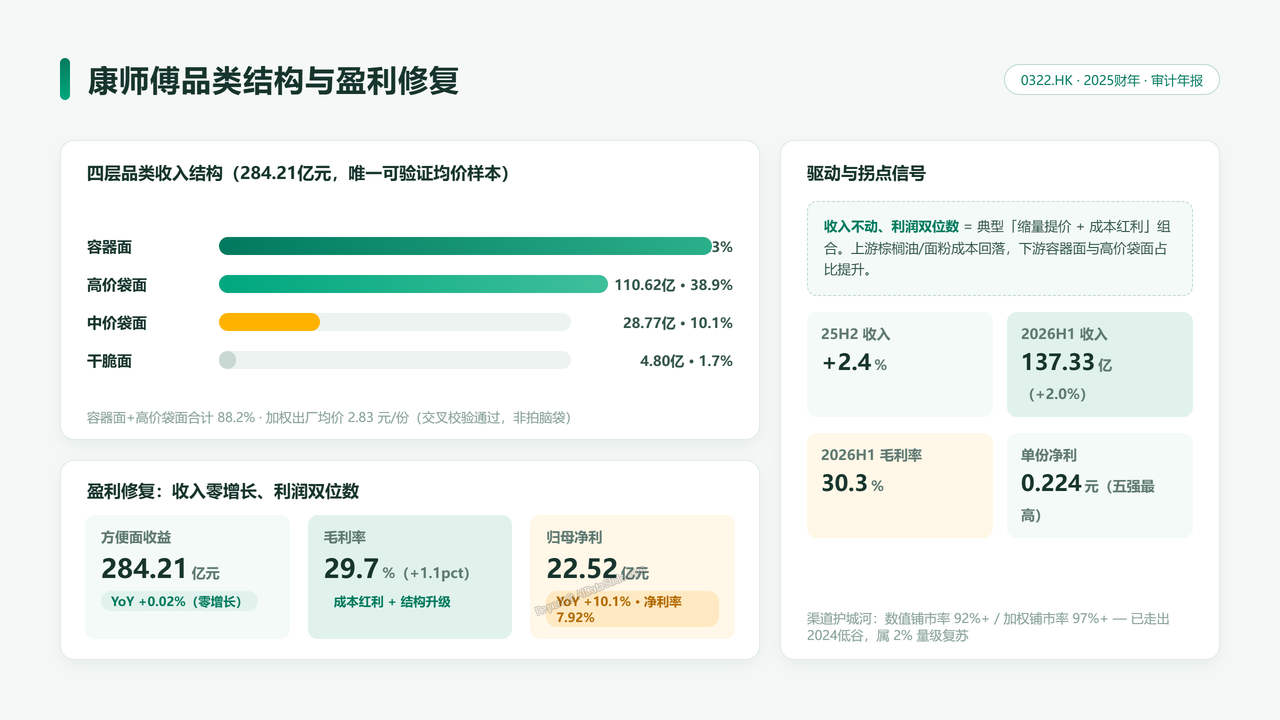Select the 单份净利 0.224 元 card

pos(1100,485)
